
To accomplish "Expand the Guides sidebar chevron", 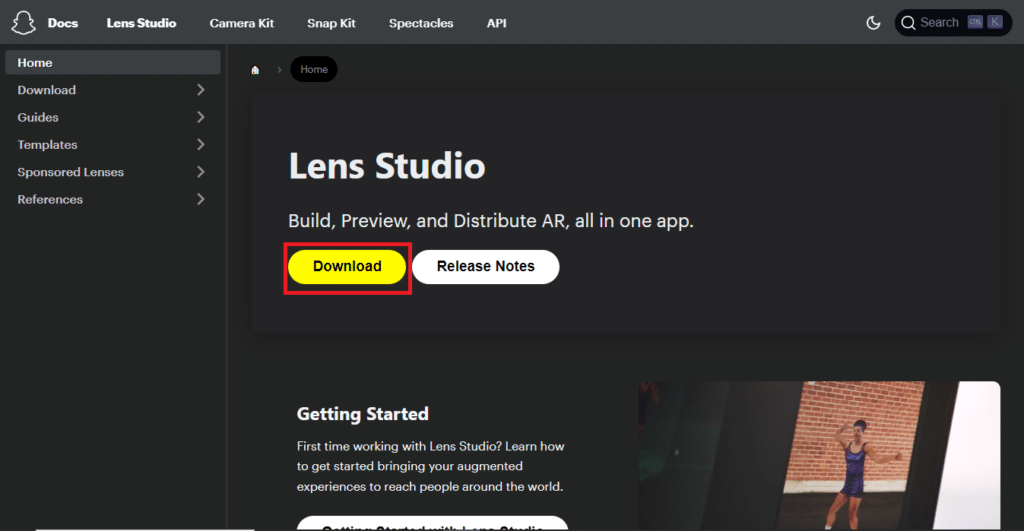I will [x=201, y=117].
